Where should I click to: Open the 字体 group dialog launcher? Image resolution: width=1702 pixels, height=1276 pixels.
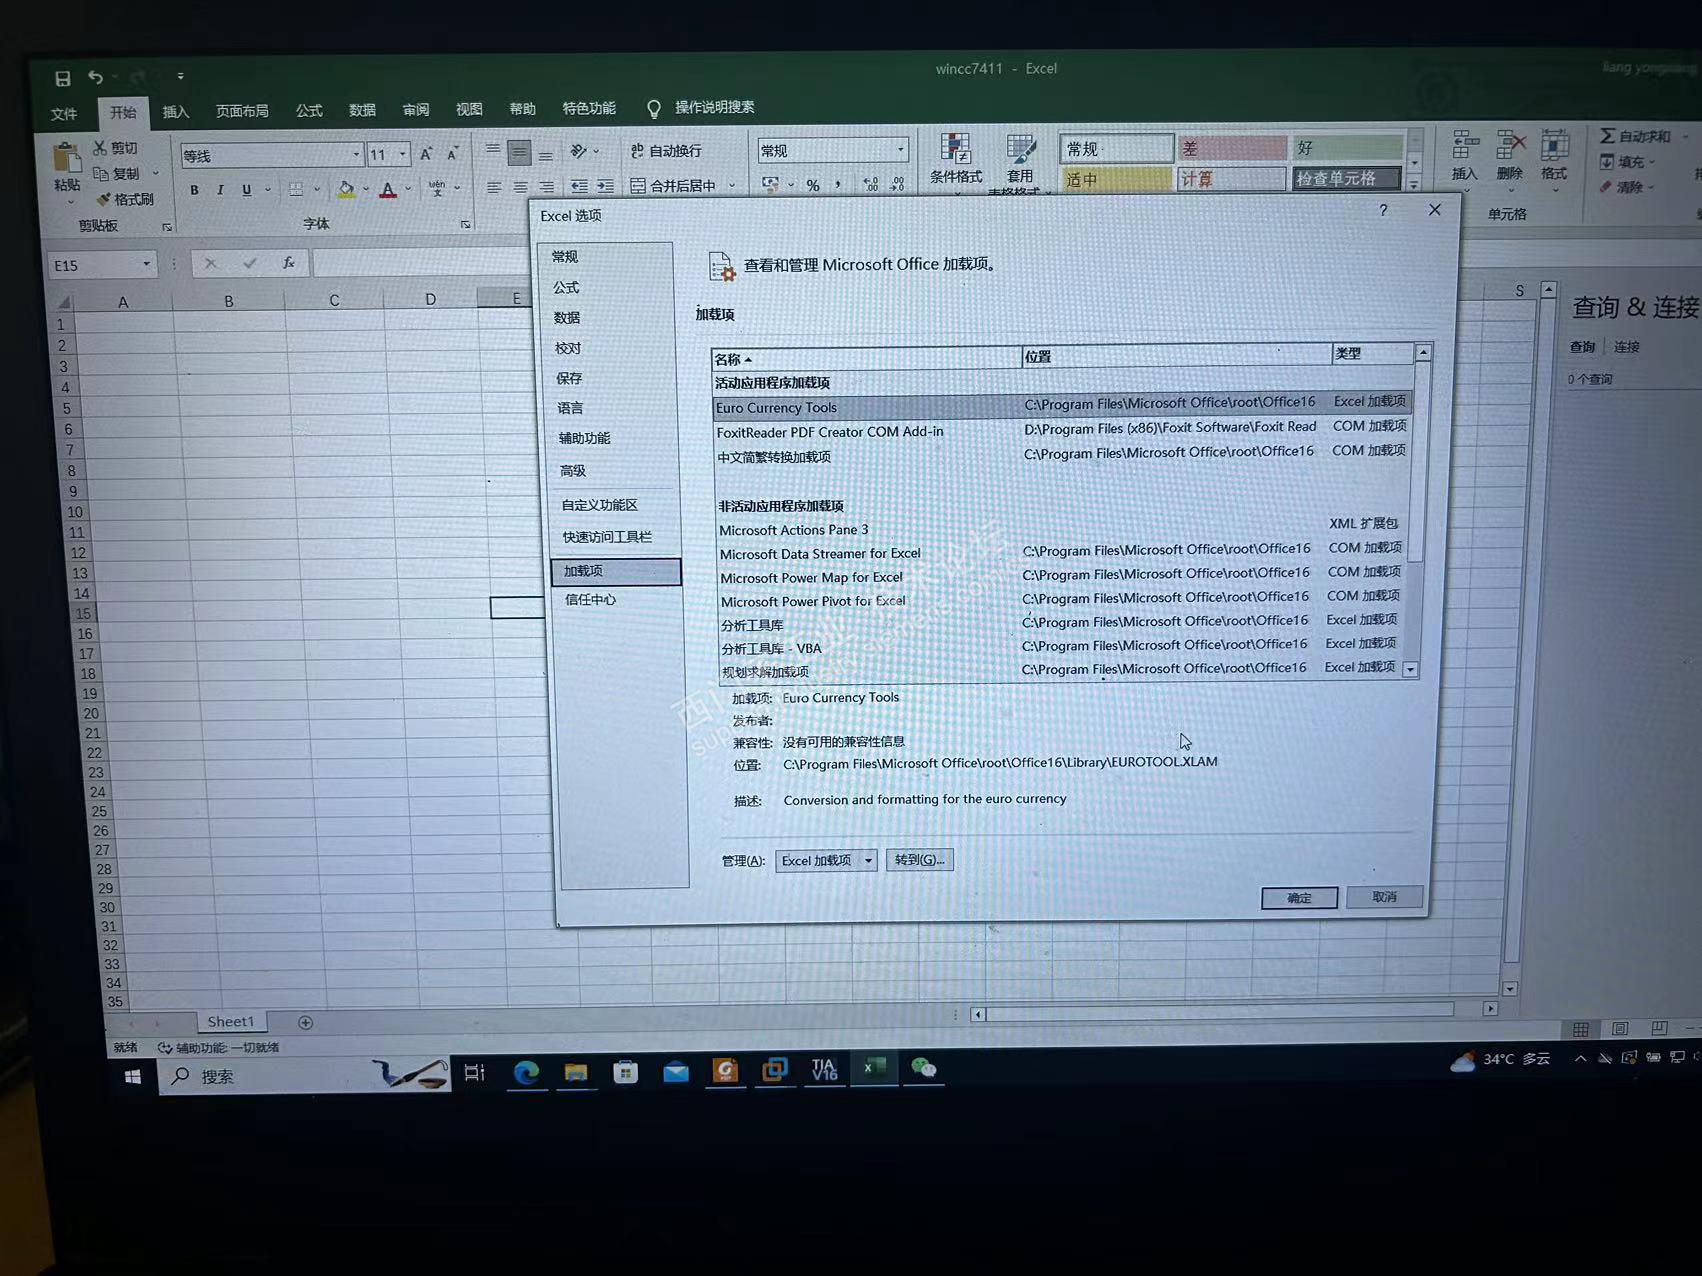coord(465,225)
